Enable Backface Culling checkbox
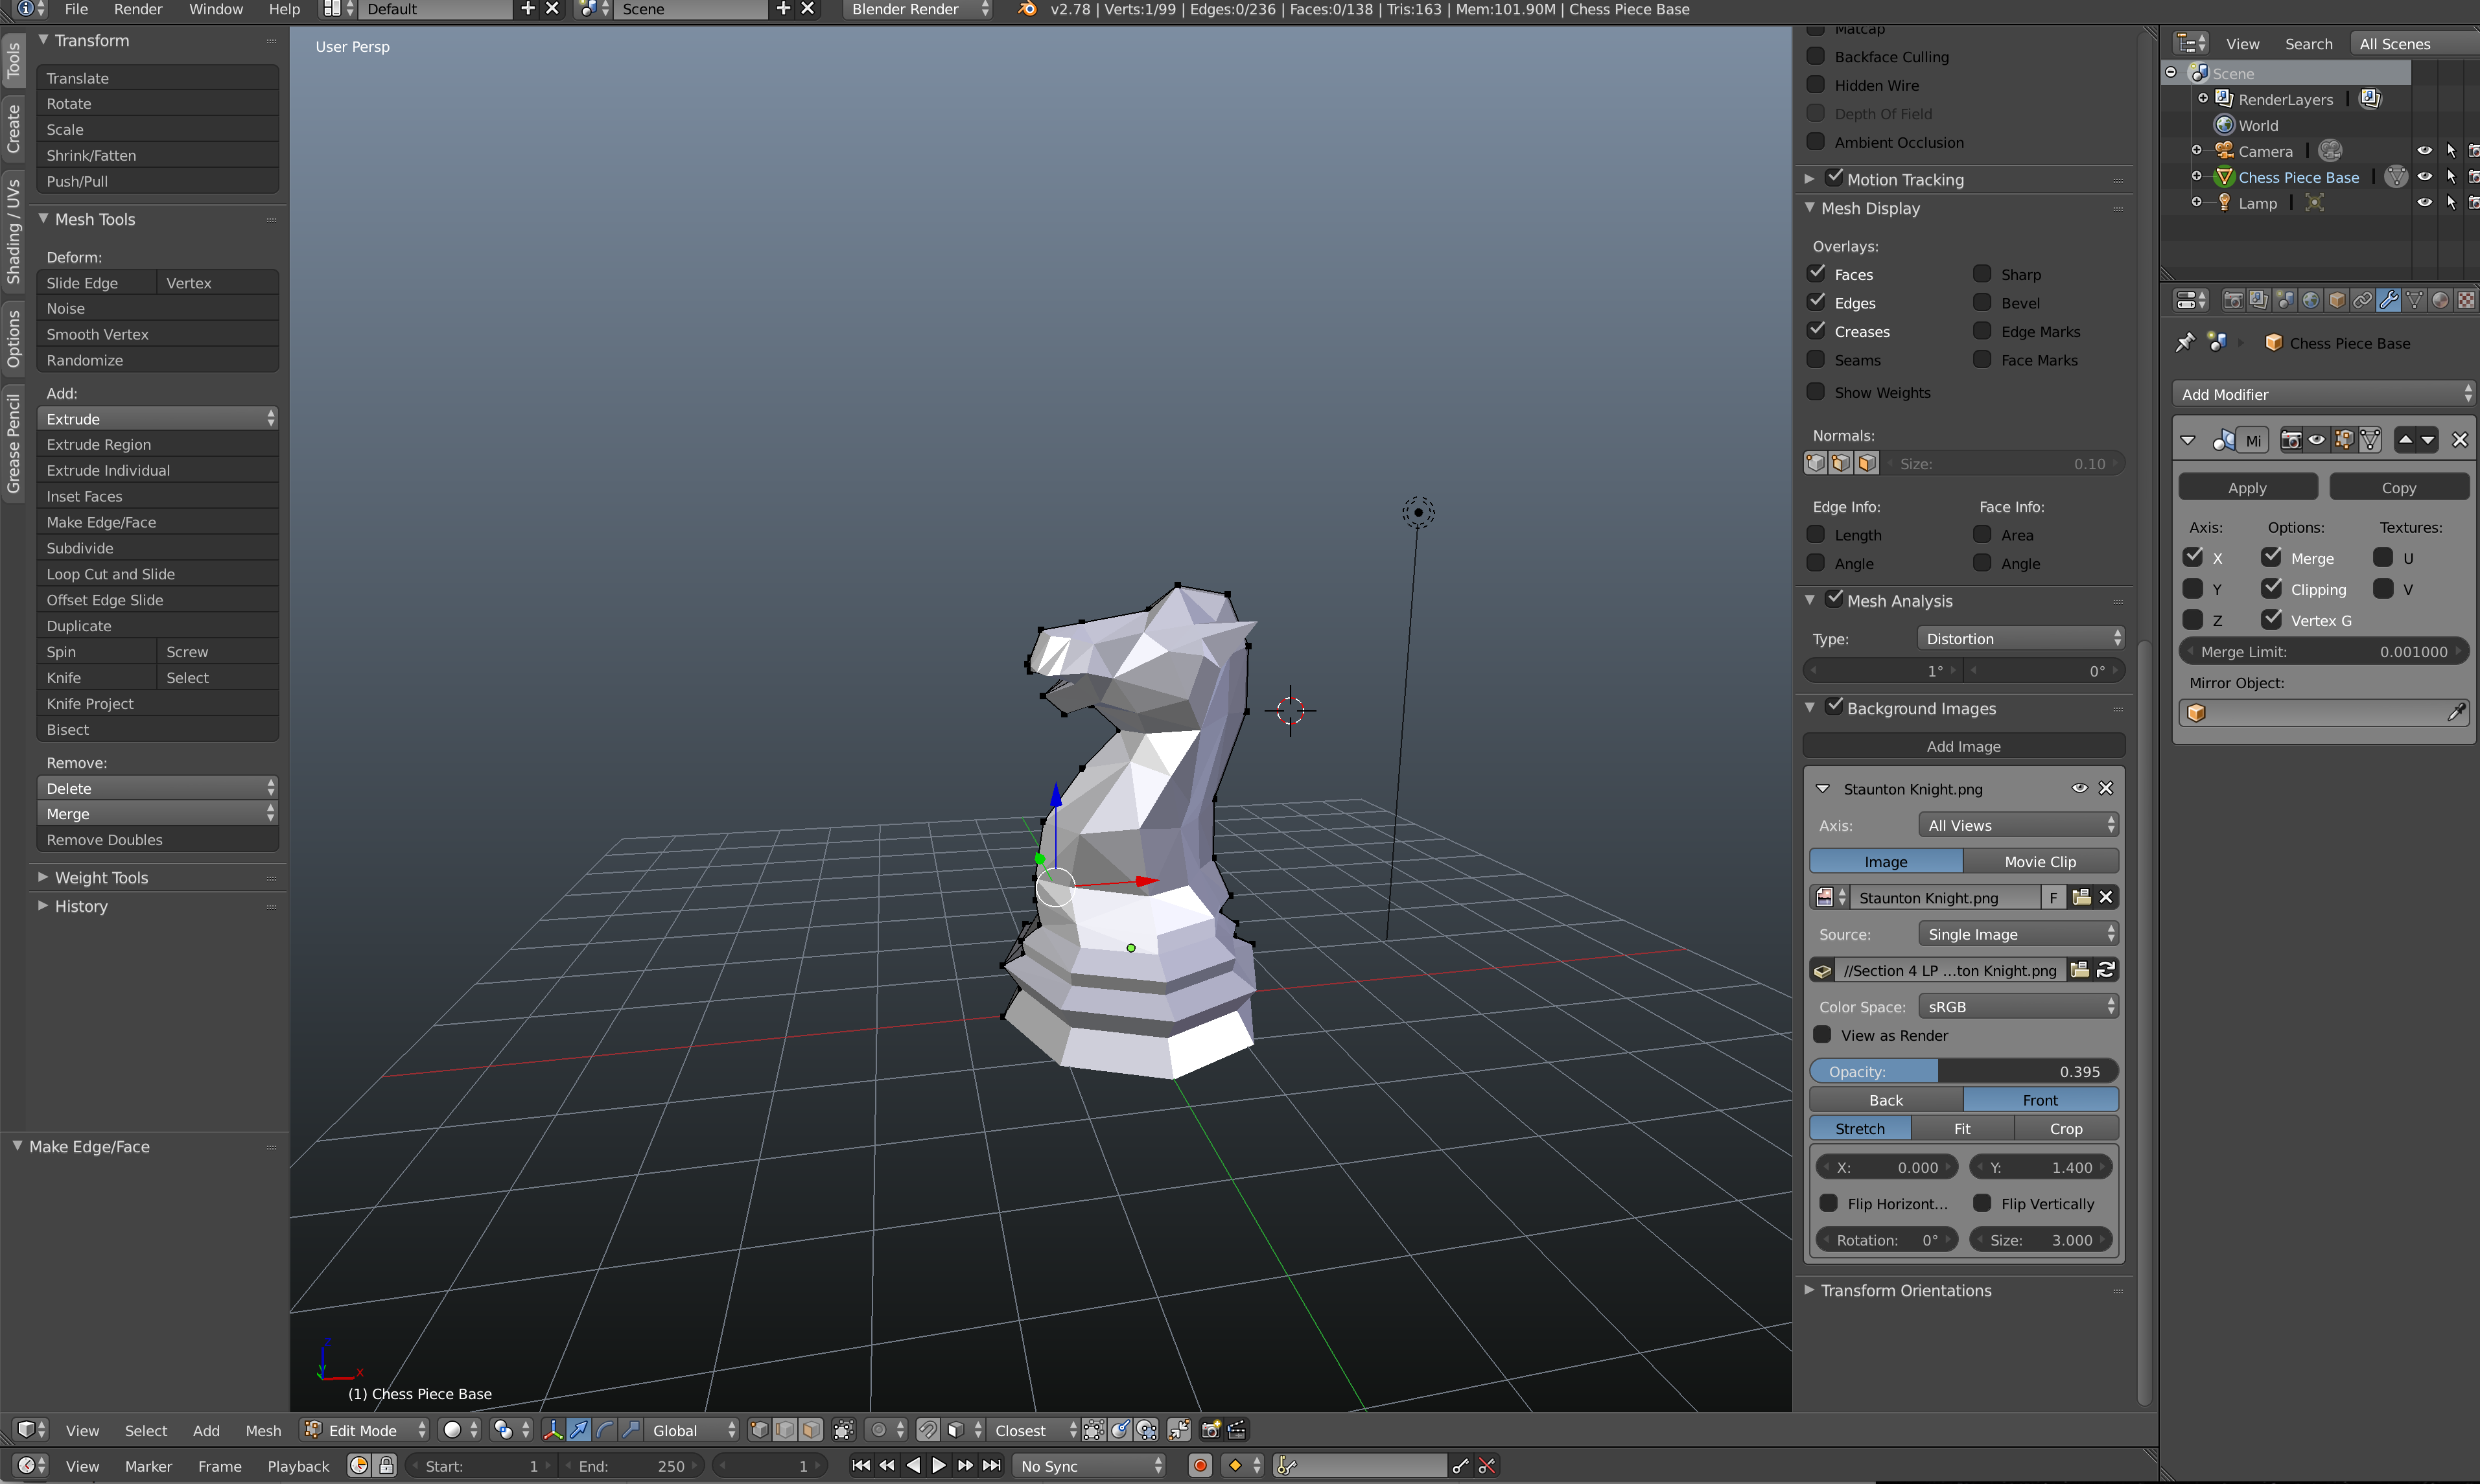The image size is (2480, 1484). tap(1816, 56)
